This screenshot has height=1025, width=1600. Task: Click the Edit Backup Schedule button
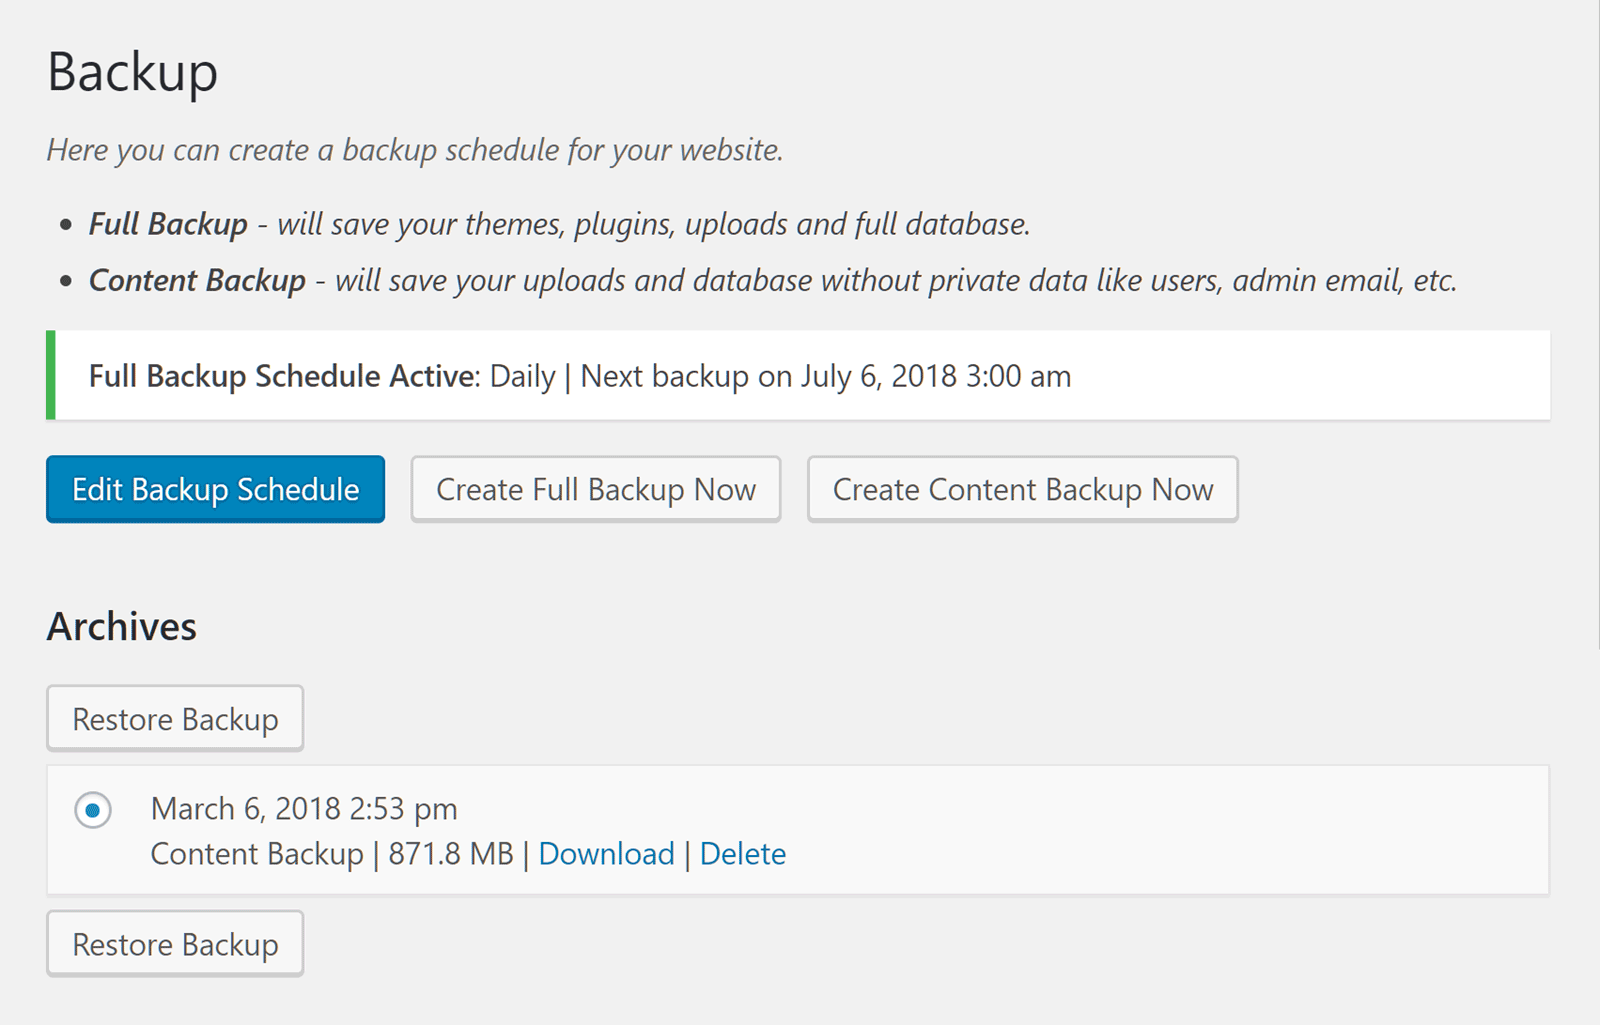click(215, 490)
